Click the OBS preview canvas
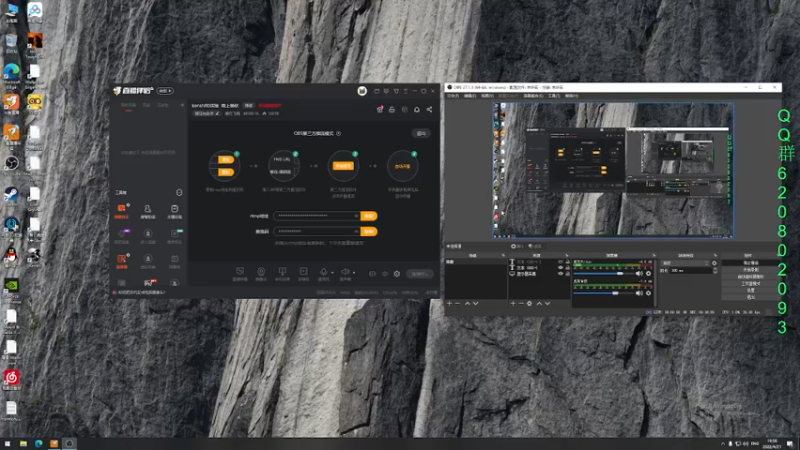The width and height of the screenshot is (800, 450). tap(613, 170)
